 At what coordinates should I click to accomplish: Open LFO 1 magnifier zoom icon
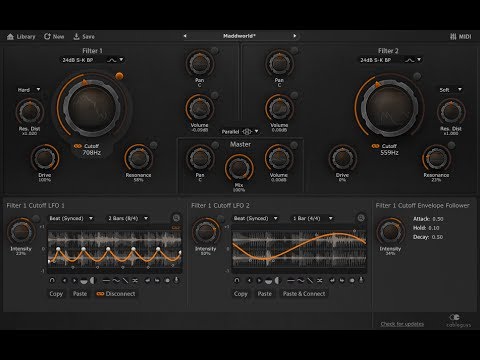176,218
